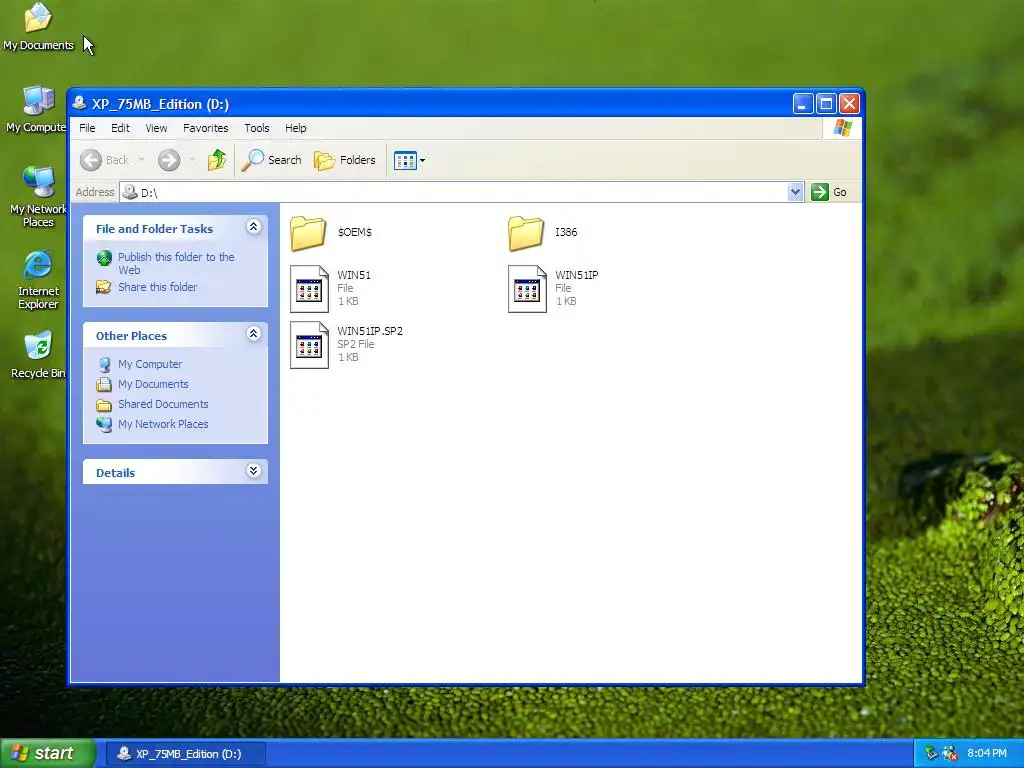This screenshot has height=768, width=1024.
Task: Open the View menu
Action: [x=156, y=128]
